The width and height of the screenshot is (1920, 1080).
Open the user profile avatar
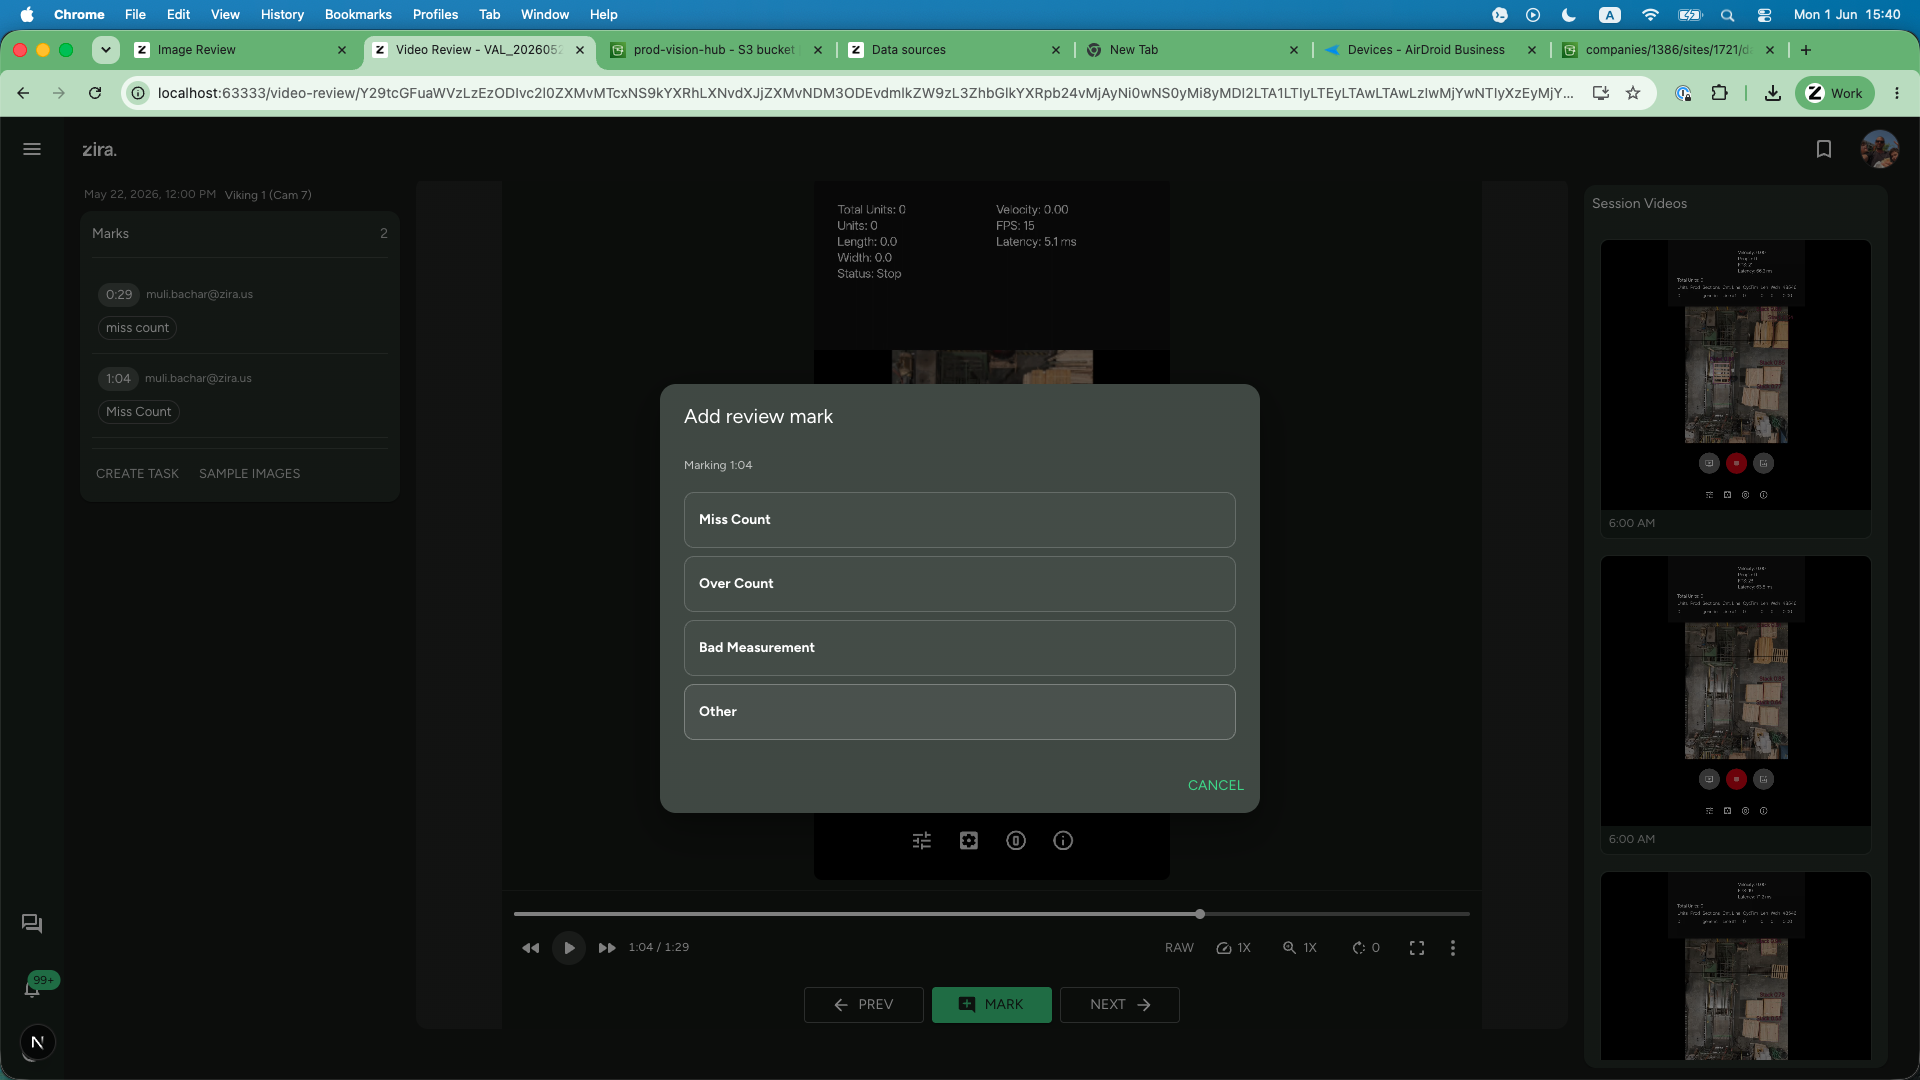pyautogui.click(x=1879, y=149)
